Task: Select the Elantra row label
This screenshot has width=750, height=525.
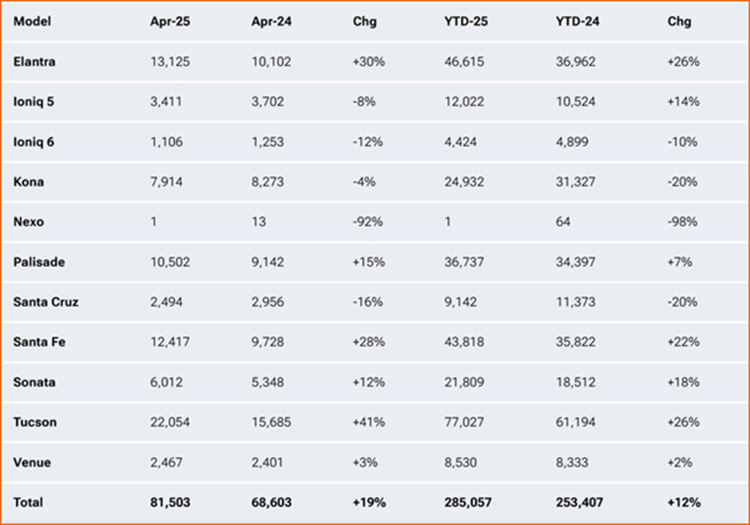Action: click(36, 62)
